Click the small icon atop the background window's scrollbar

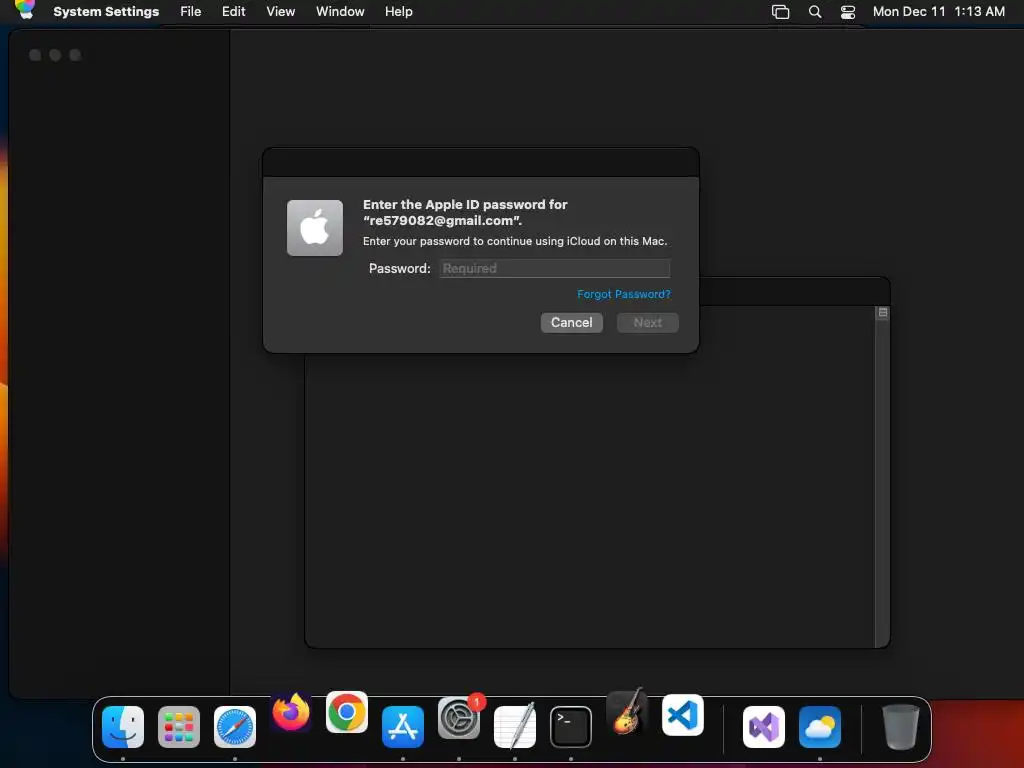coord(883,313)
